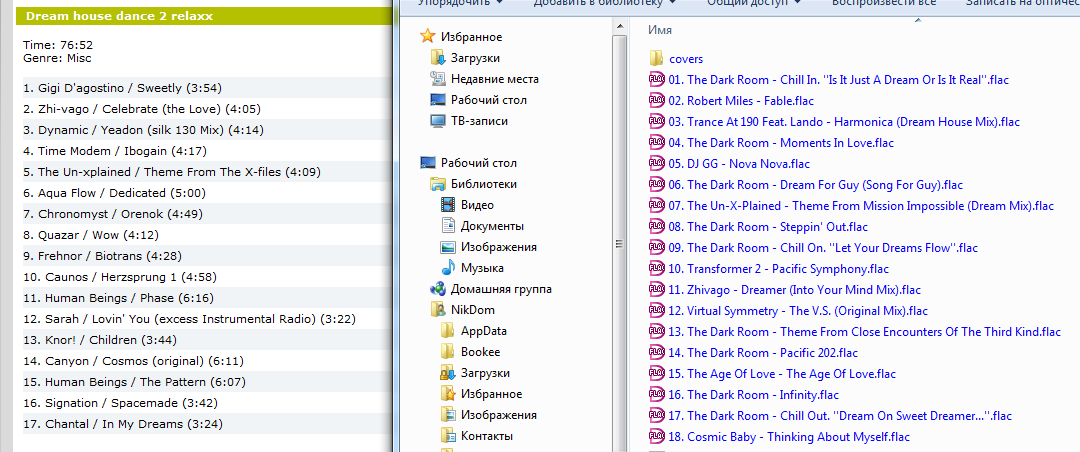Click the Избранное star icon
The height and width of the screenshot is (452, 1080).
[x=428, y=37]
